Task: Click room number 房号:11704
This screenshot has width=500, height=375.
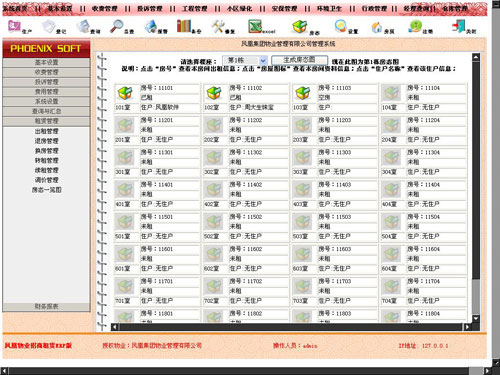Action: click(x=423, y=282)
